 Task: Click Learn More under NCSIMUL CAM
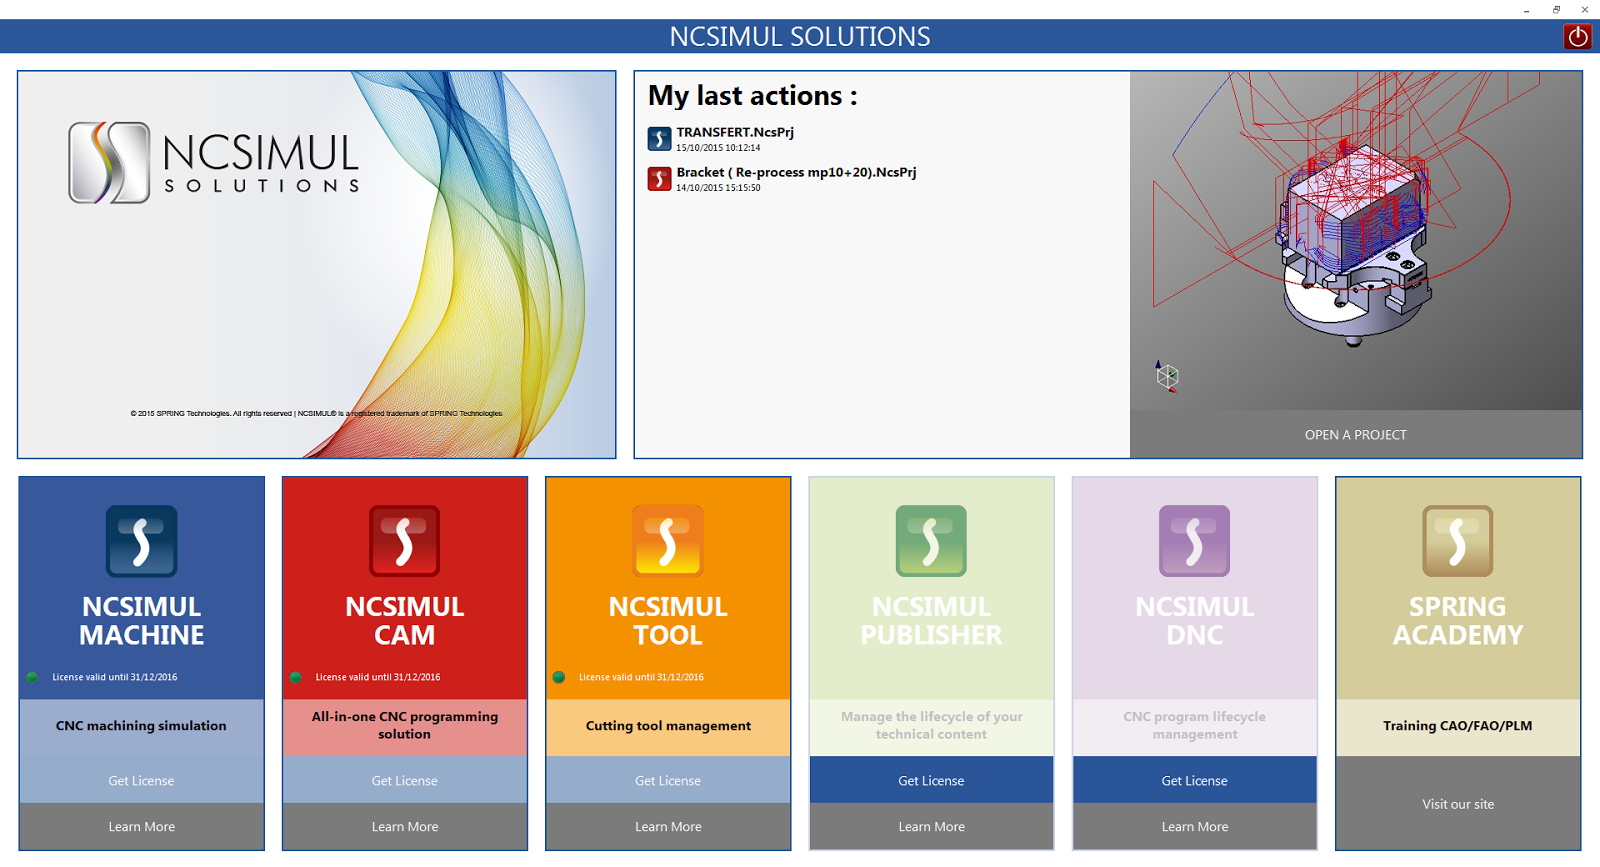pos(405,827)
